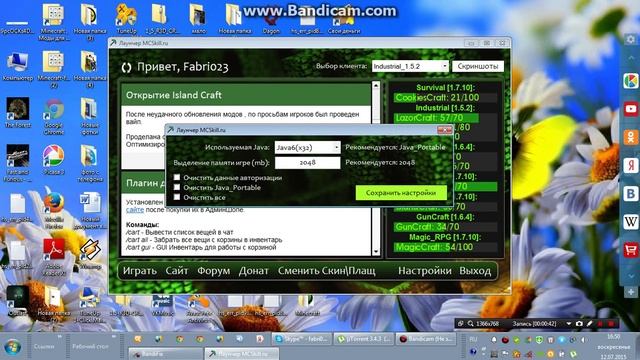Viewport: 640px width, 360px height.
Task: Select 'Сменить Скин\Плащ' menu item
Action: (x=327, y=271)
